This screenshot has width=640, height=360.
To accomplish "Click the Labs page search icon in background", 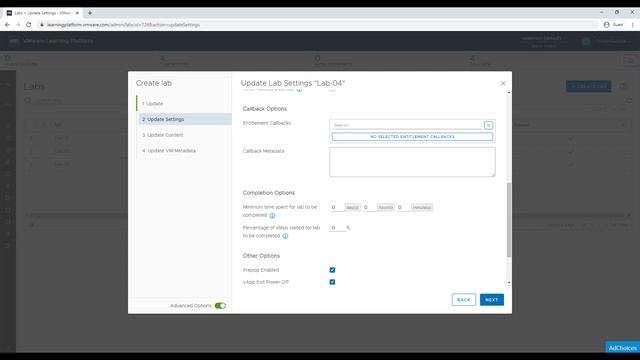I will tap(28, 100).
